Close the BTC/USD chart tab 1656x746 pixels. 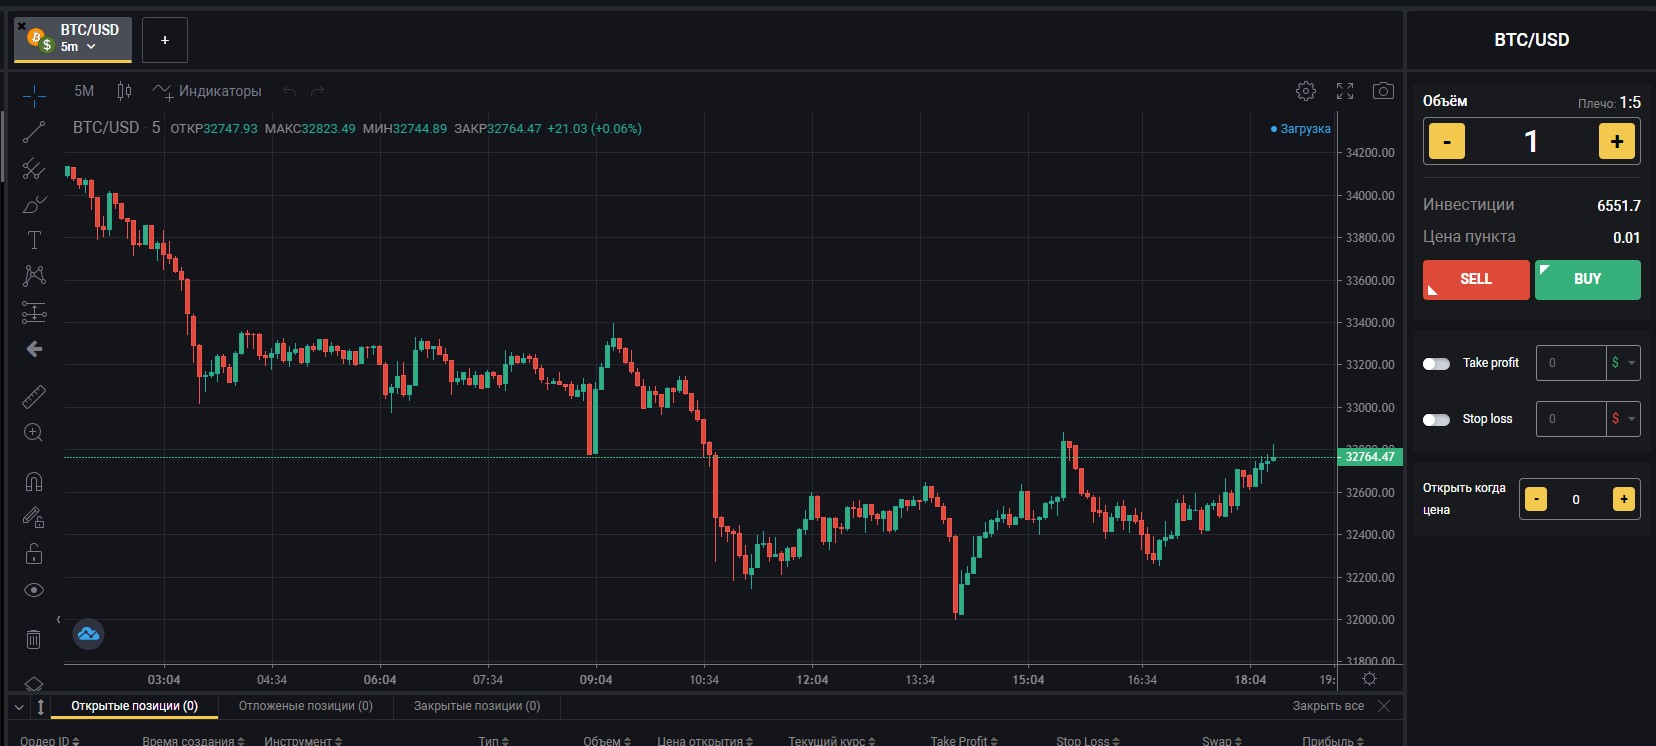click(x=21, y=26)
